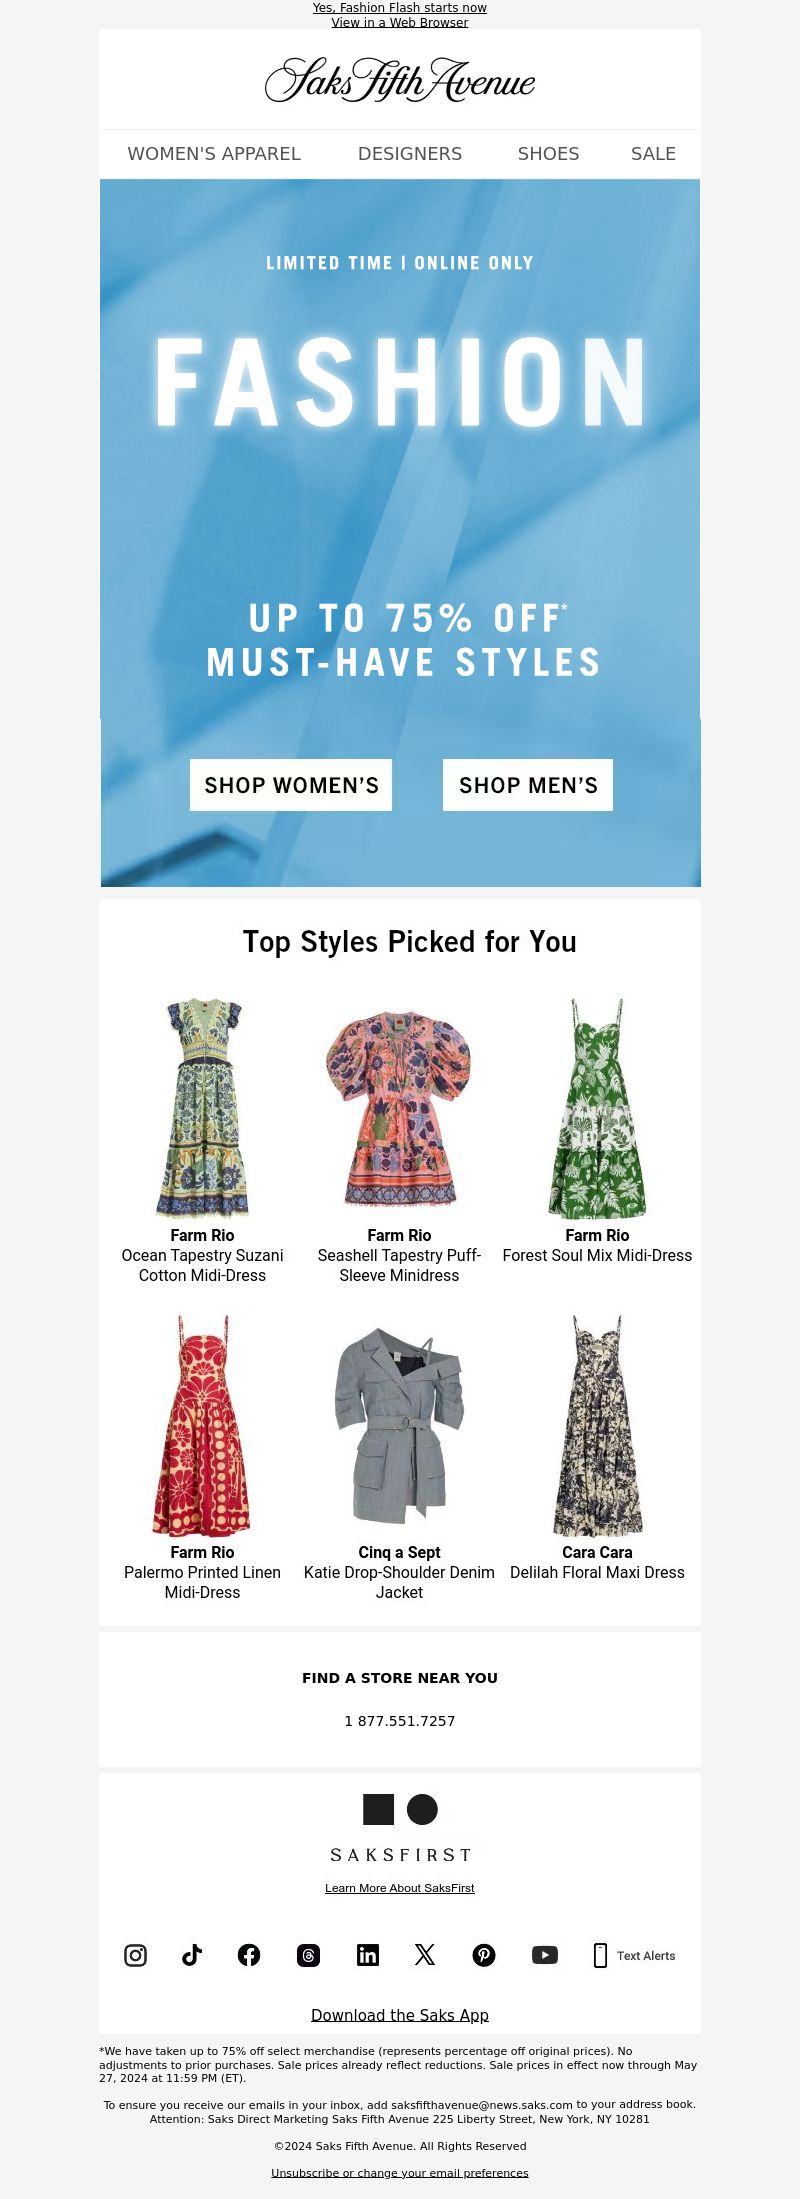Screen dimensions: 800x2199
Task: Sign up via Text Alerts phone icon
Action: 600,1956
